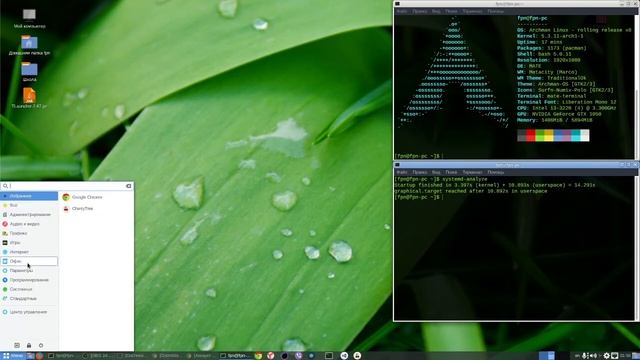Open Файл menu in systemd-analyze terminal
640x360 pixels.
pyautogui.click(x=402, y=172)
